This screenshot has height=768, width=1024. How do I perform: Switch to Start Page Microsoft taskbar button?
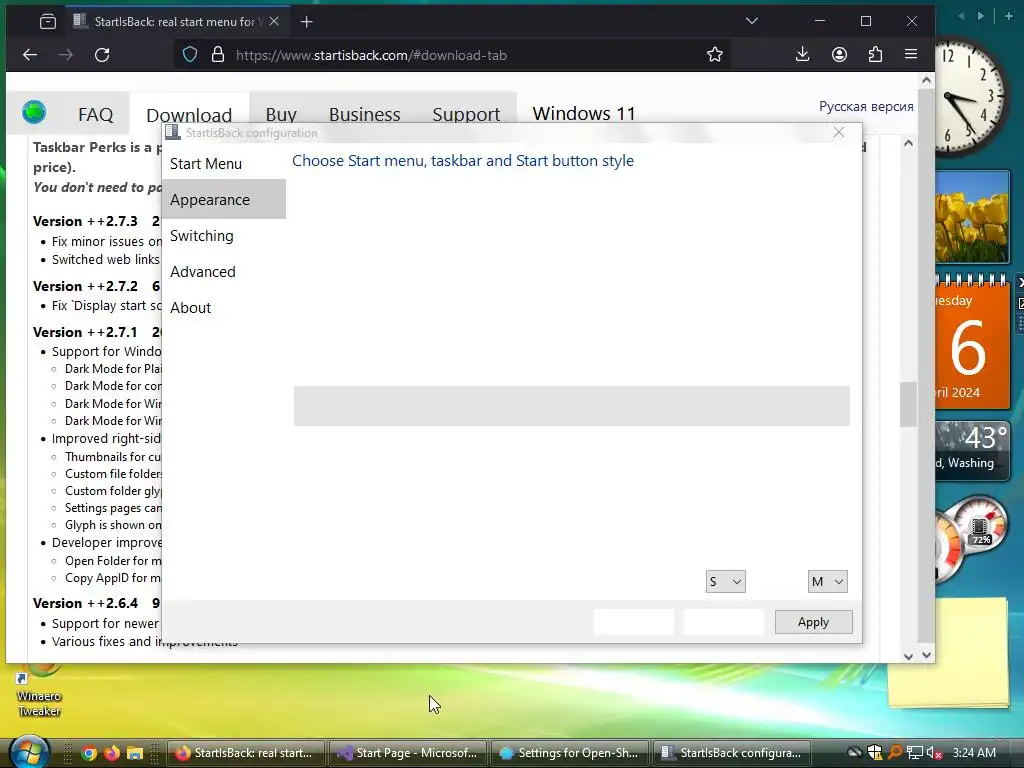coord(408,753)
